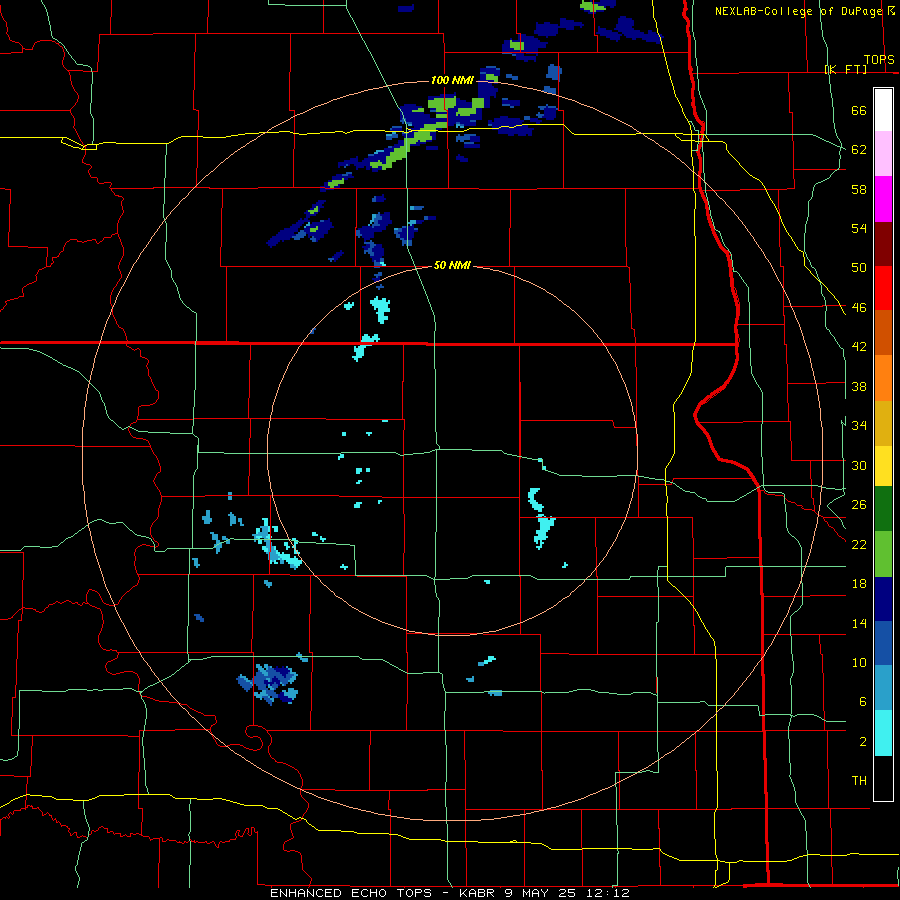Select the gold legend color block
This screenshot has height=900, width=900.
point(883,424)
